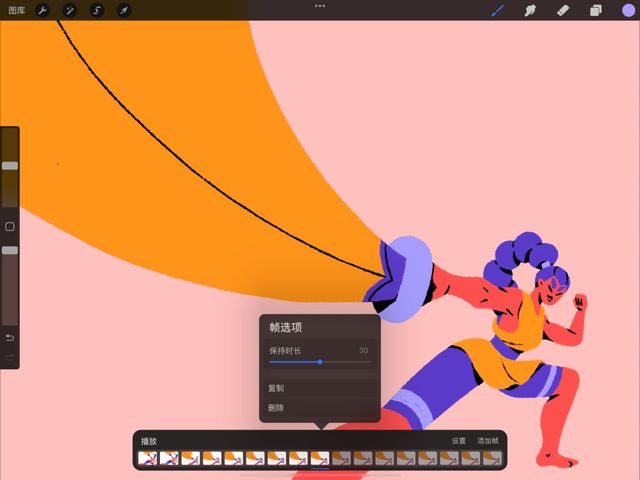640x480 pixels.
Task: Add a new frame with 添加帧
Action: pyautogui.click(x=488, y=441)
